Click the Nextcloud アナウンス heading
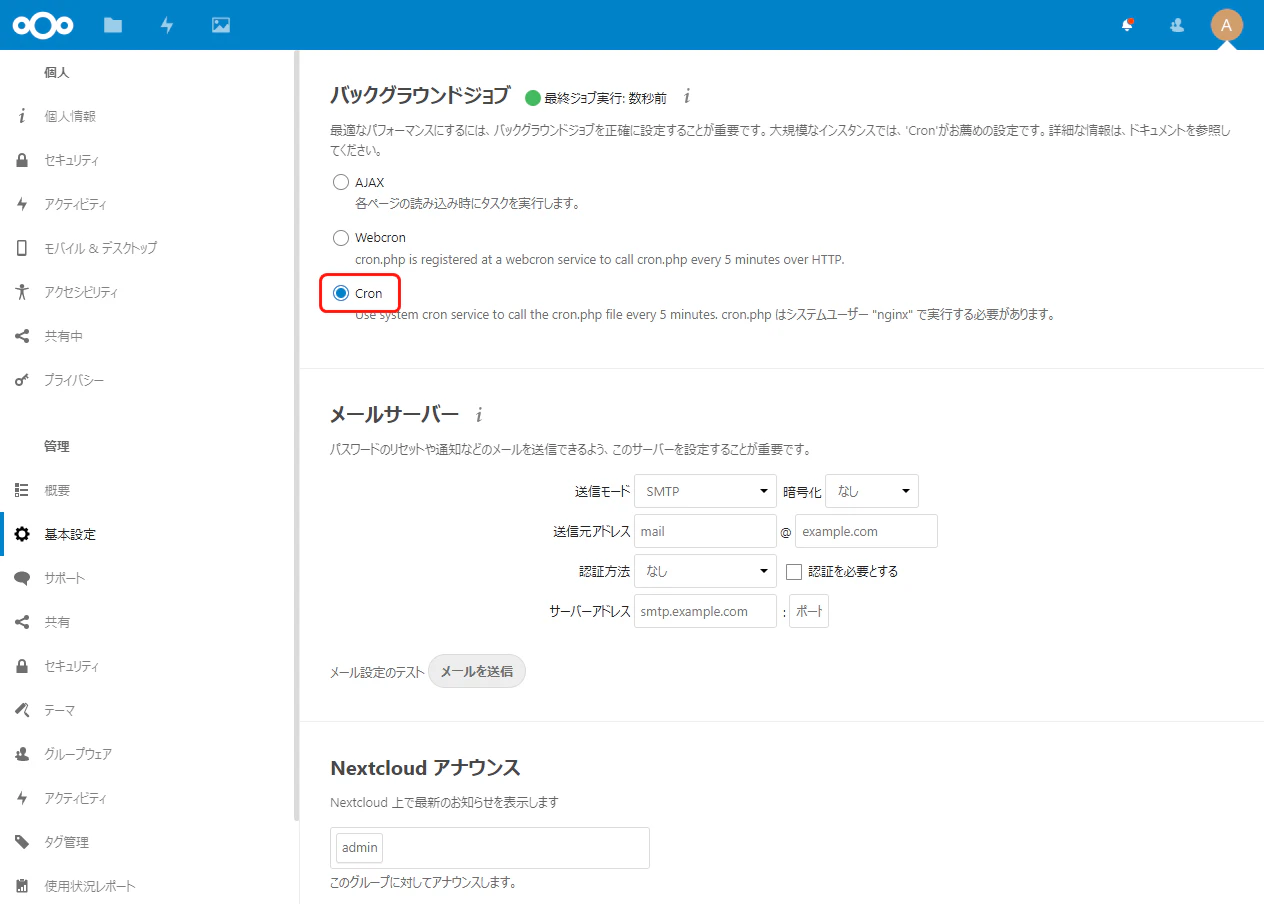 (425, 768)
